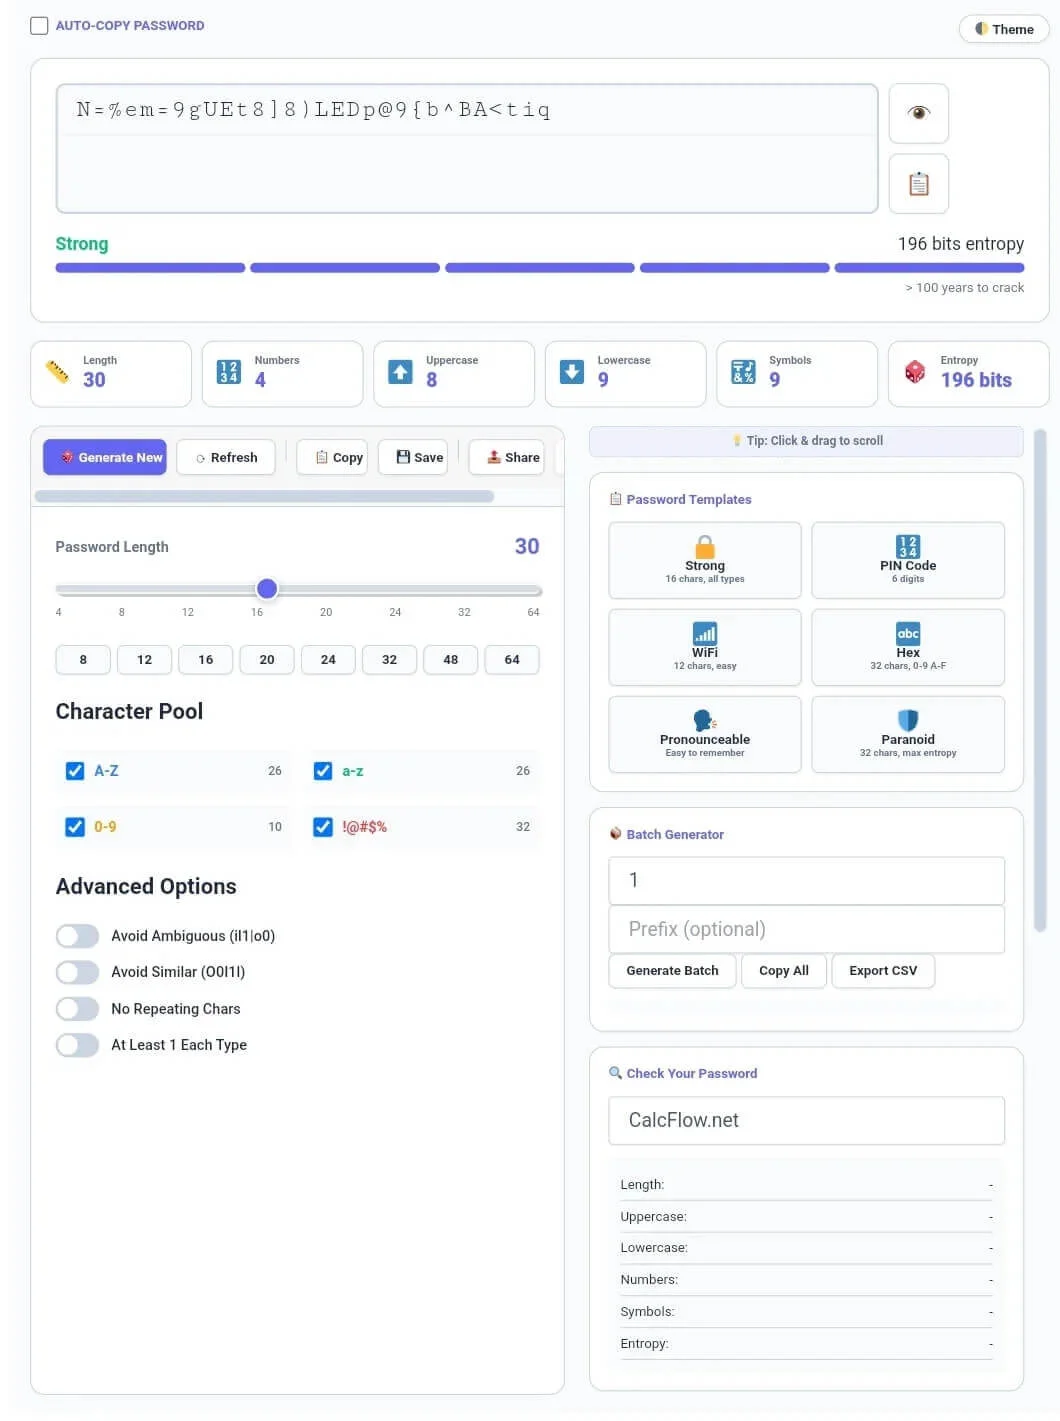The height and width of the screenshot is (1421, 1060).
Task: Select the Pronounceable template
Action: click(x=704, y=734)
